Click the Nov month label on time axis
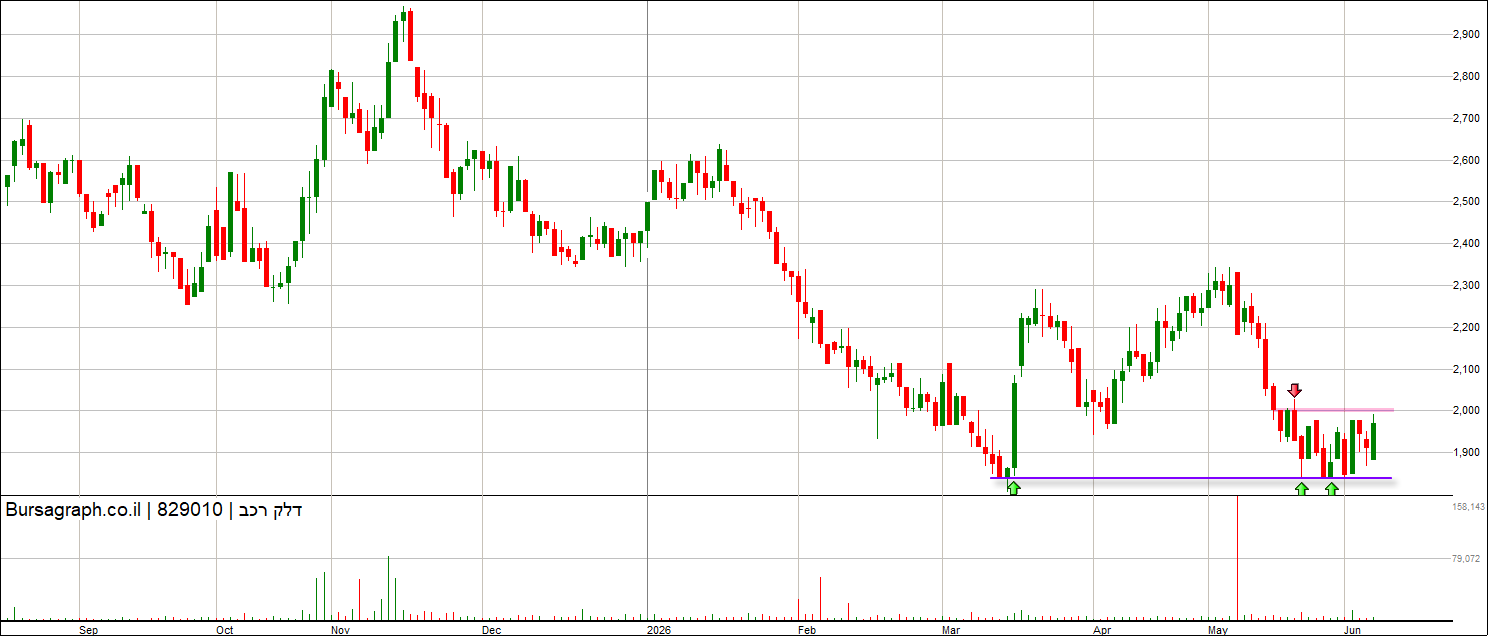 coord(338,630)
